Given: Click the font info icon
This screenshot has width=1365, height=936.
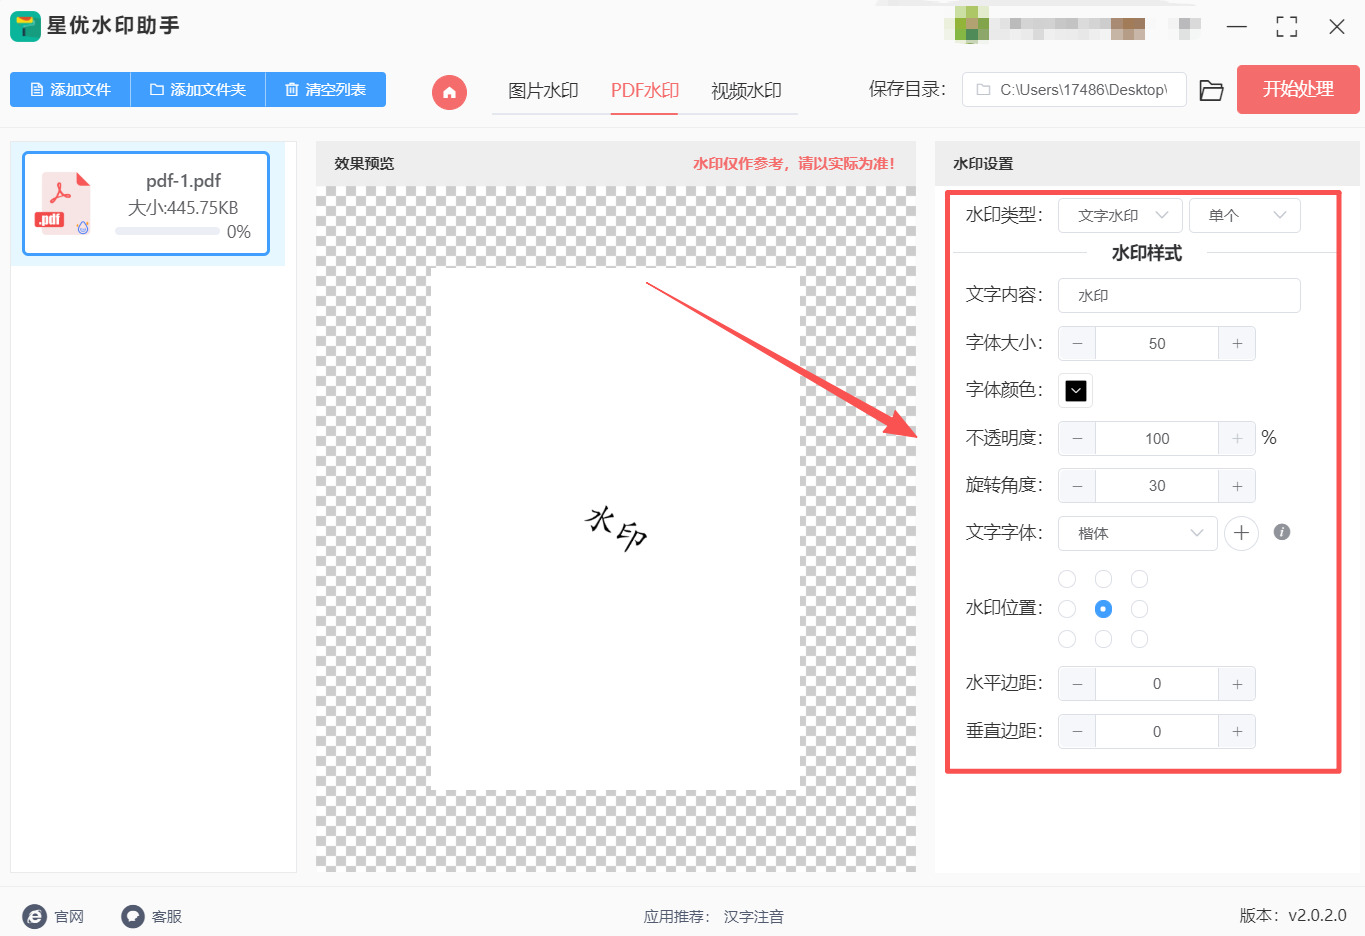Looking at the screenshot, I should coord(1282,532).
